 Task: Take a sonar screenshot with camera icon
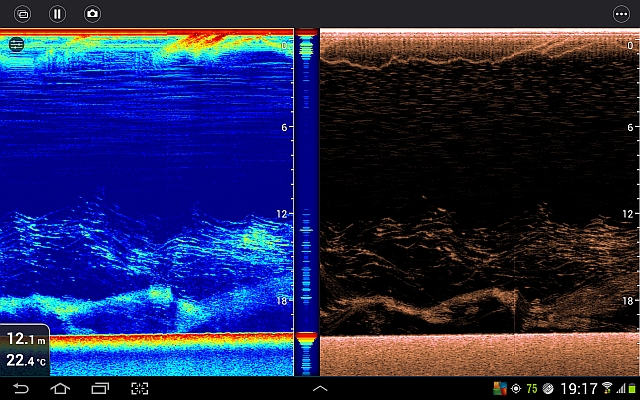[x=92, y=14]
